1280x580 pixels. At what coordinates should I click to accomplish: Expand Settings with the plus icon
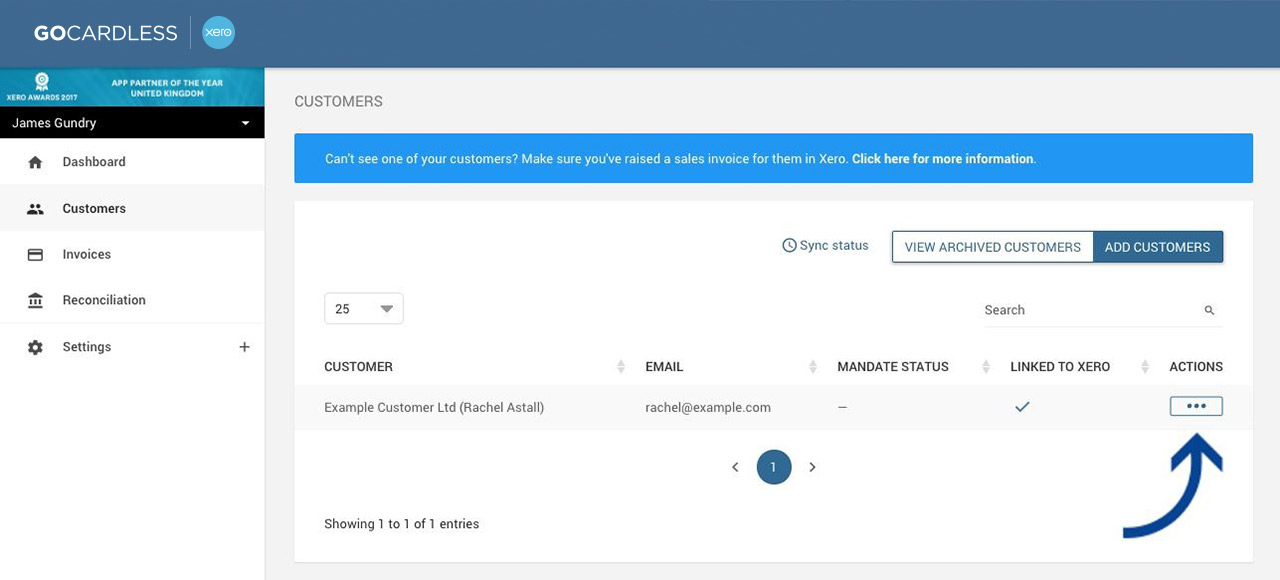244,347
